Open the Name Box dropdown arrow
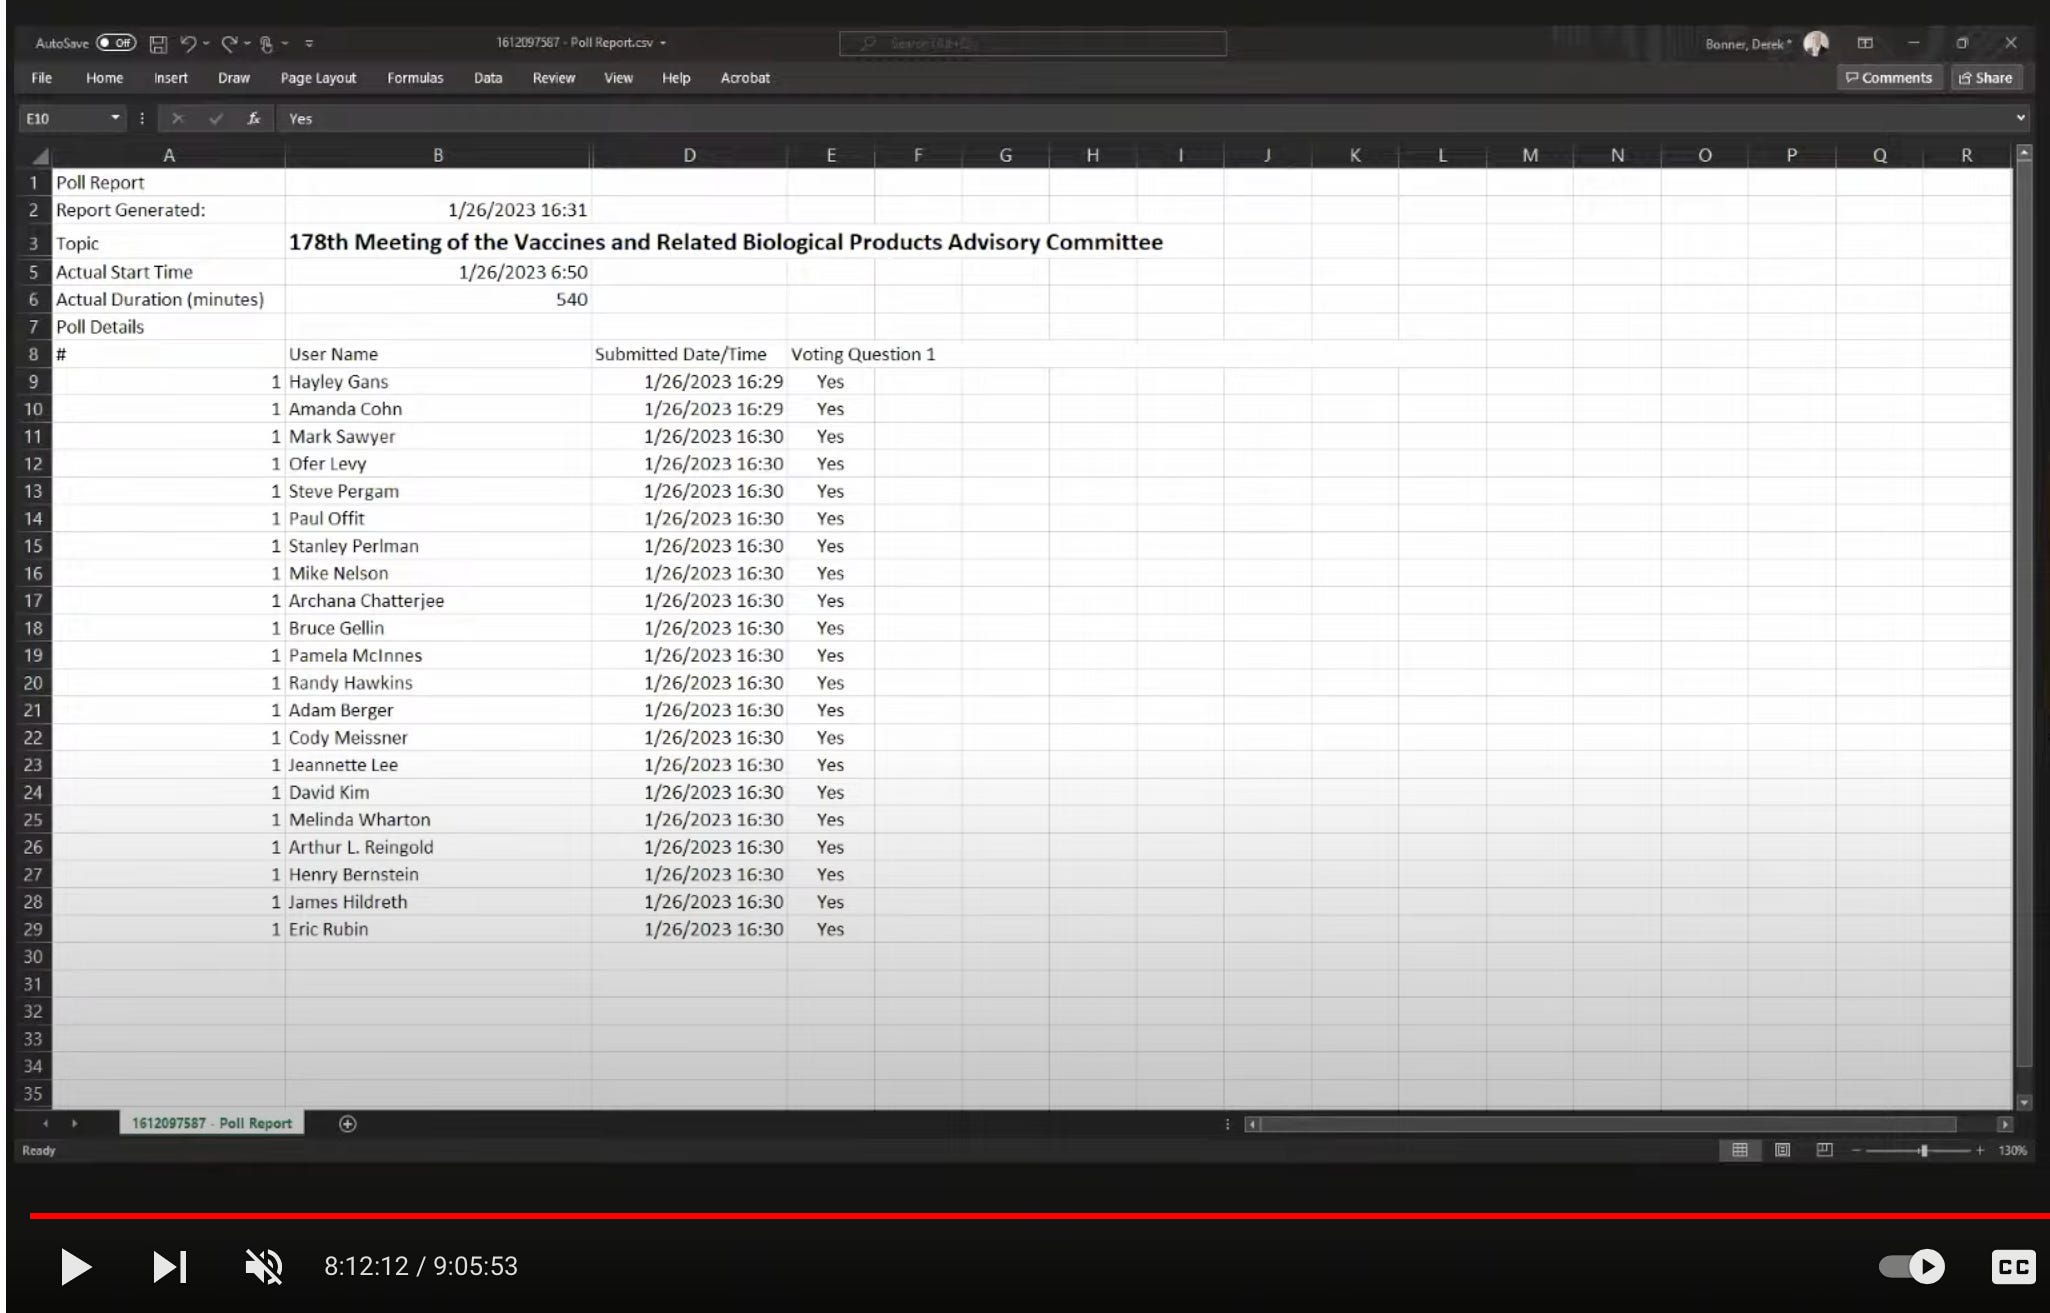 pos(115,118)
